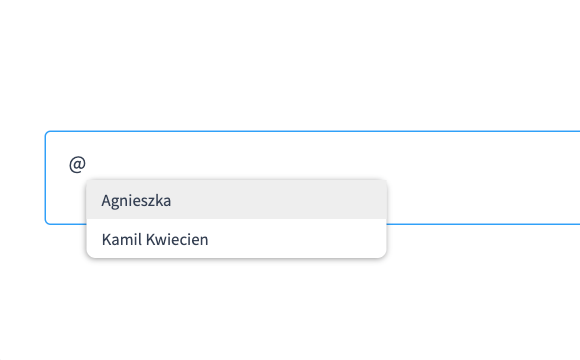Dismiss suggestions by clicking blank area left of field

[x=22, y=178]
